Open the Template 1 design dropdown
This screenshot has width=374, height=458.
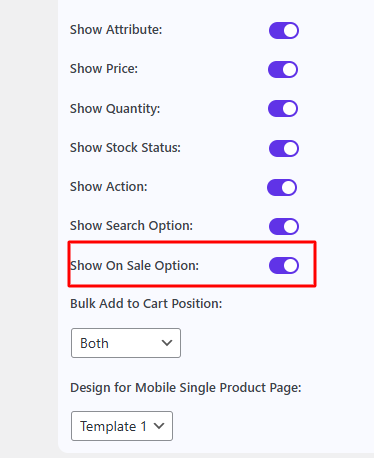(x=122, y=426)
